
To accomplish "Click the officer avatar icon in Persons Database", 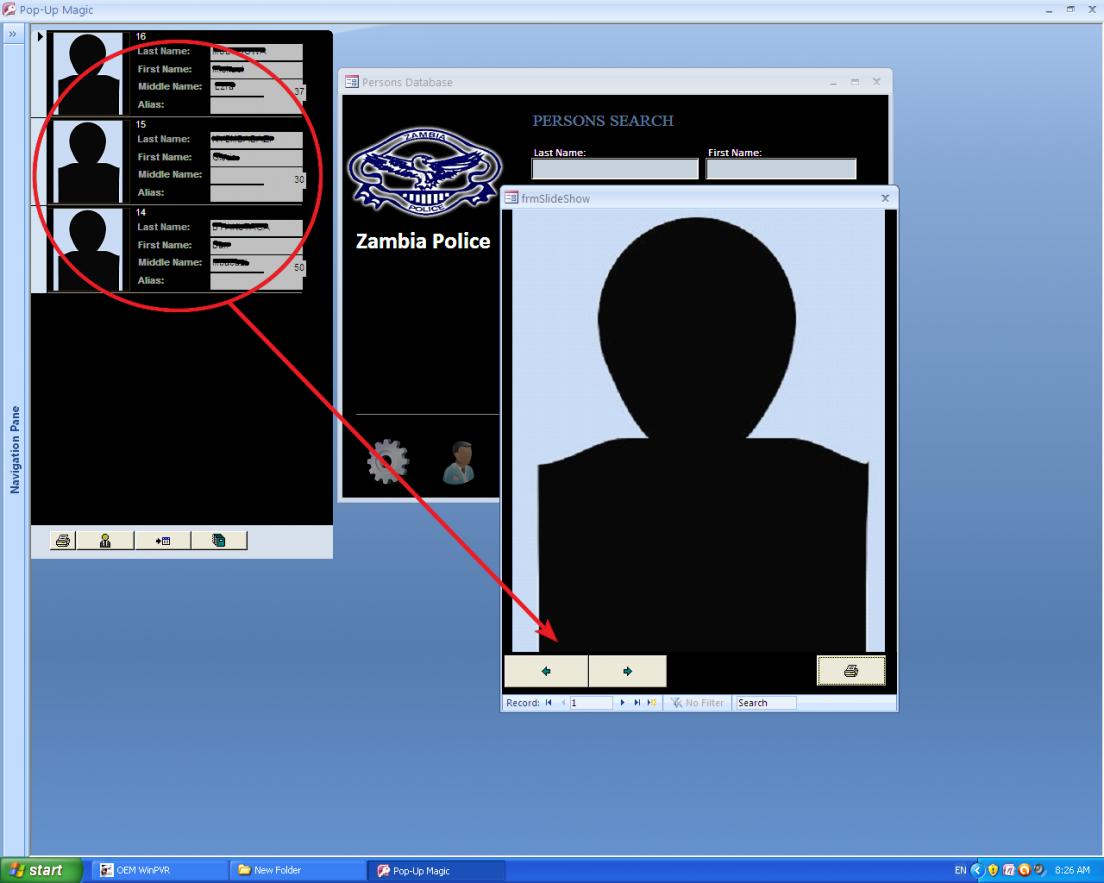I will 459,462.
